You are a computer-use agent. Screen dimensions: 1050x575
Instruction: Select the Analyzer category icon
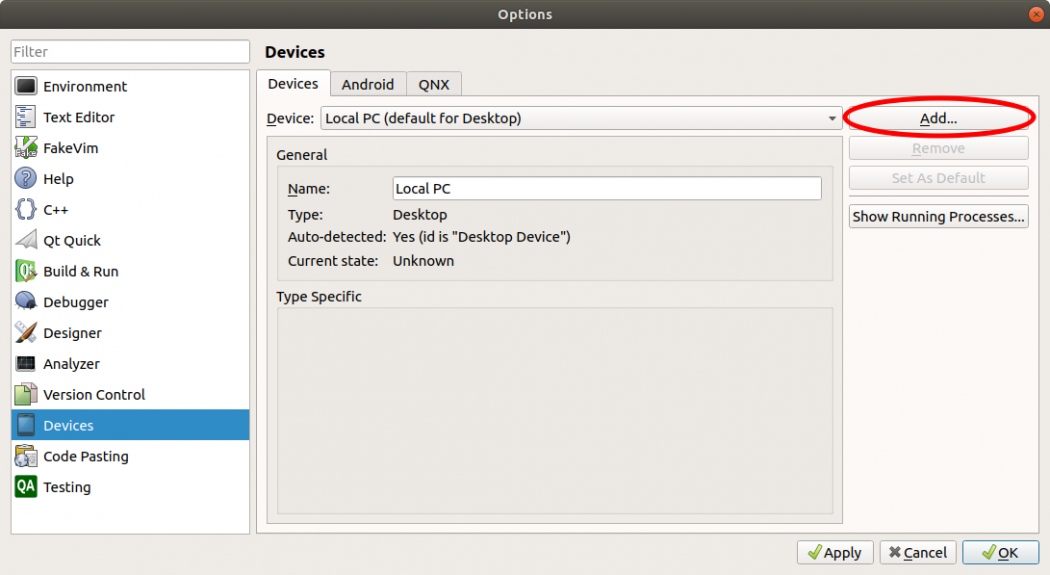pyautogui.click(x=26, y=364)
